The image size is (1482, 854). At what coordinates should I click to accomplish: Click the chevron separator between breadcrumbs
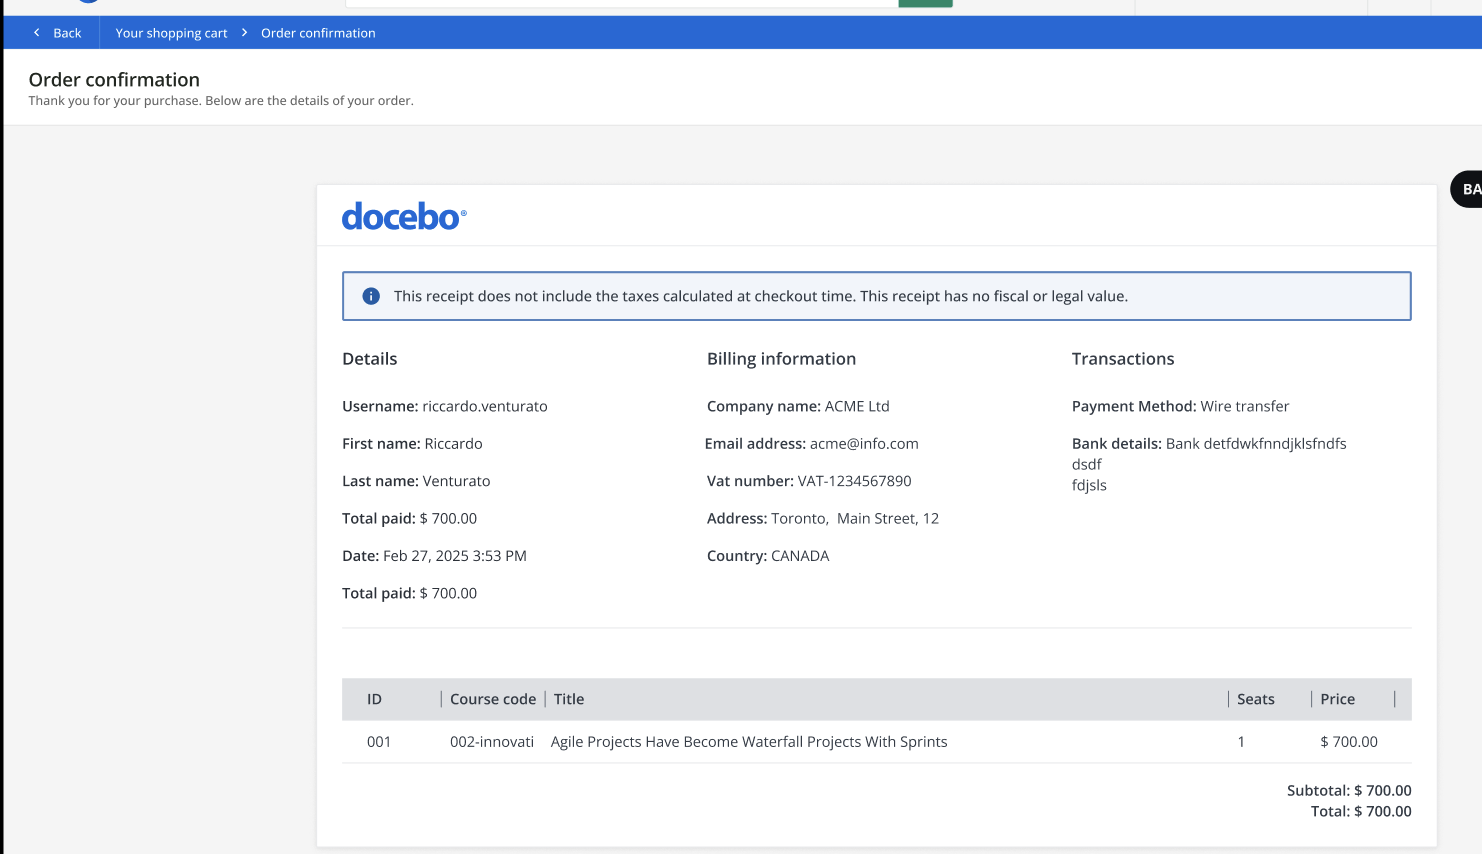(x=244, y=33)
